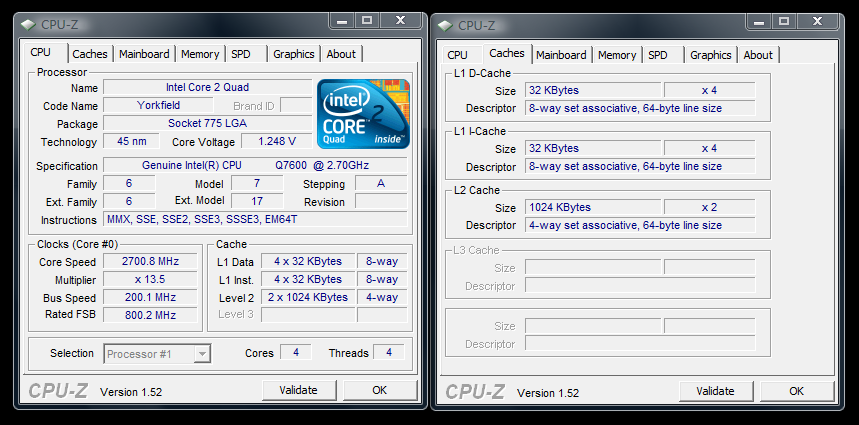The width and height of the screenshot is (859, 425).
Task: Click the Level 2 value '2 x 1024 KBytes'
Action: point(308,297)
